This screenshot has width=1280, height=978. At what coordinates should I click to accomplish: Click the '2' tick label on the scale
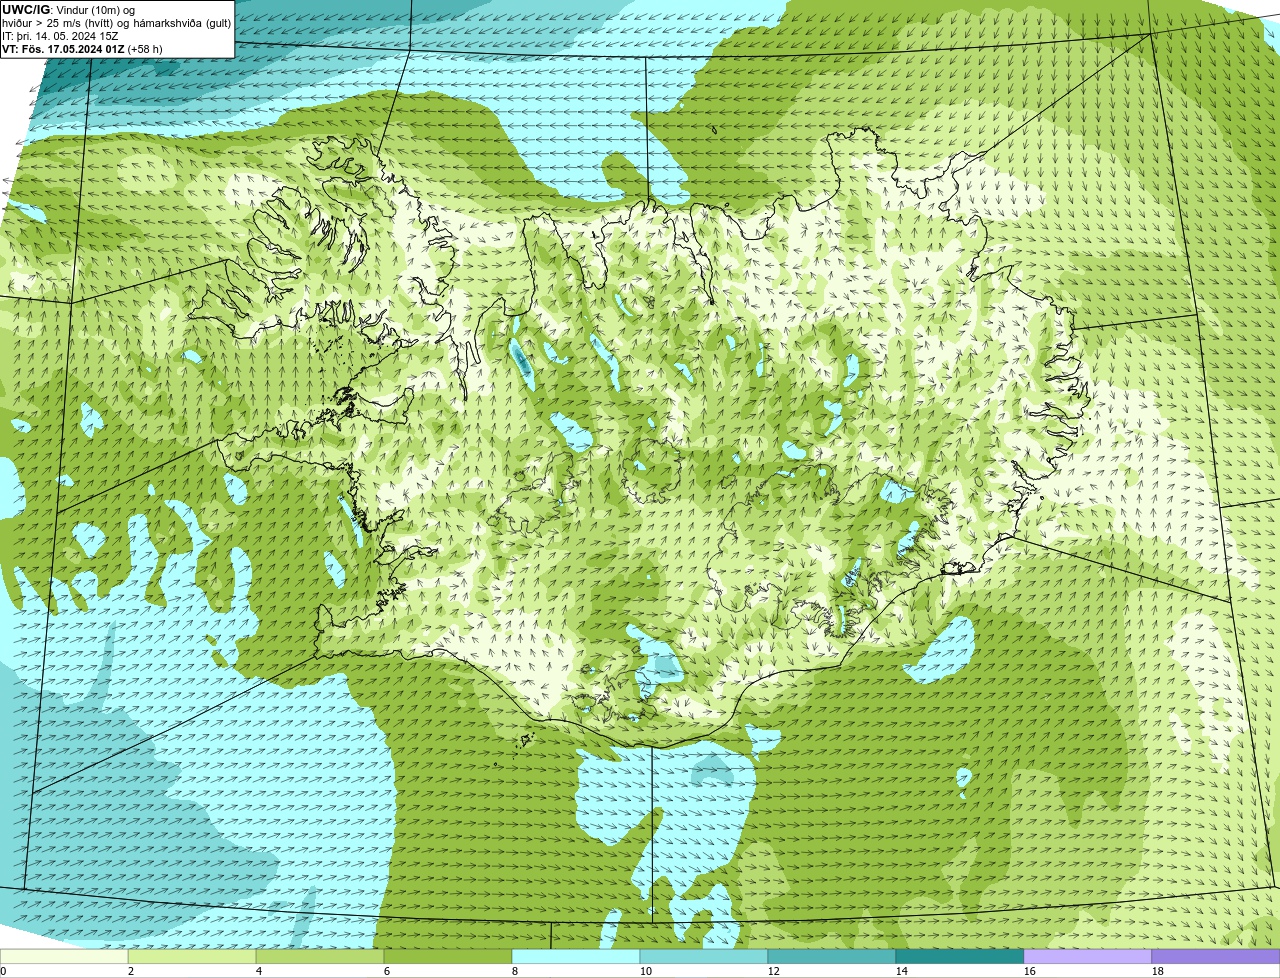coord(131,971)
